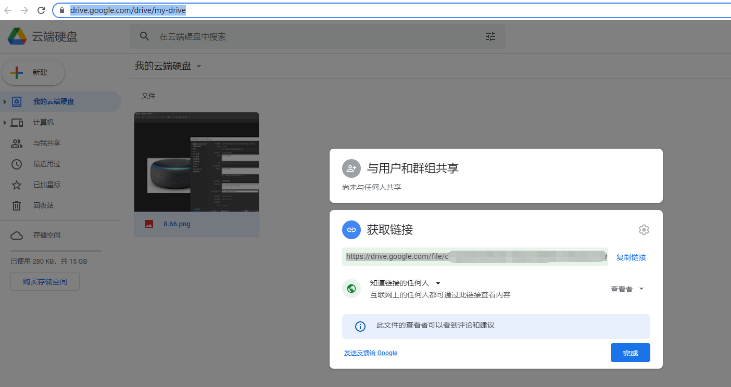The width and height of the screenshot is (731, 387).
Task: Click the Trash bin icon
Action: pyautogui.click(x=17, y=206)
